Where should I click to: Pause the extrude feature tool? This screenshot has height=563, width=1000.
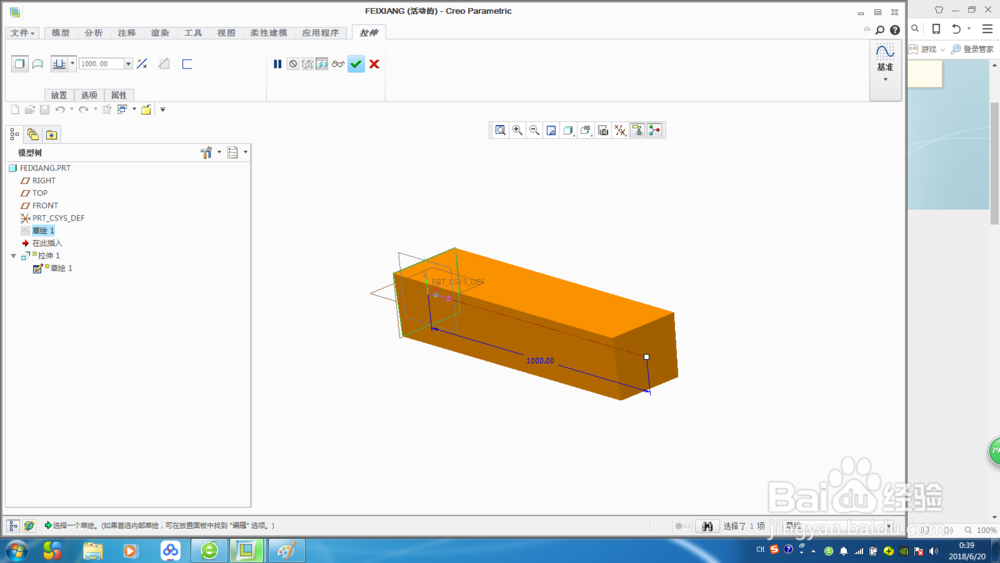point(277,64)
